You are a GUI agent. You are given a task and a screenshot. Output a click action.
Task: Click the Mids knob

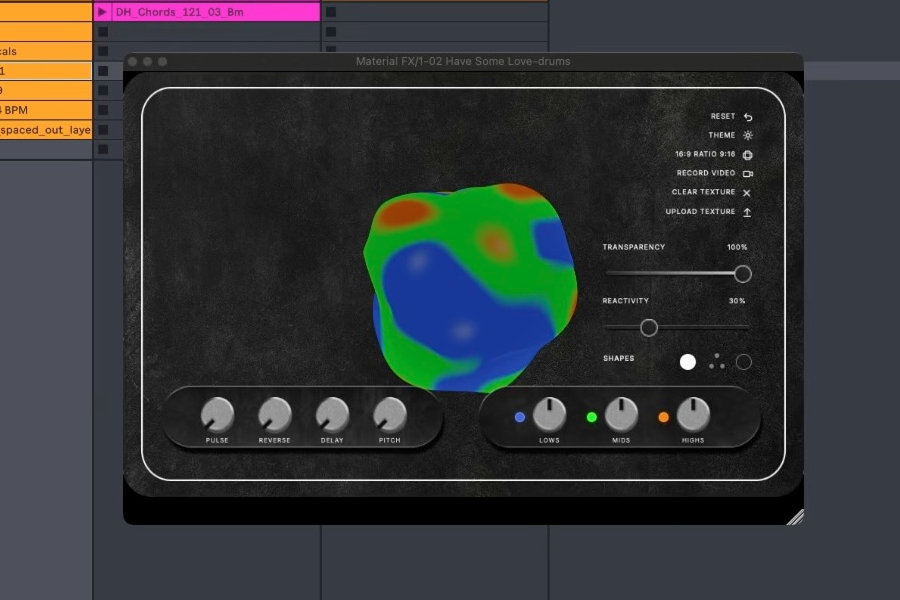click(x=622, y=413)
